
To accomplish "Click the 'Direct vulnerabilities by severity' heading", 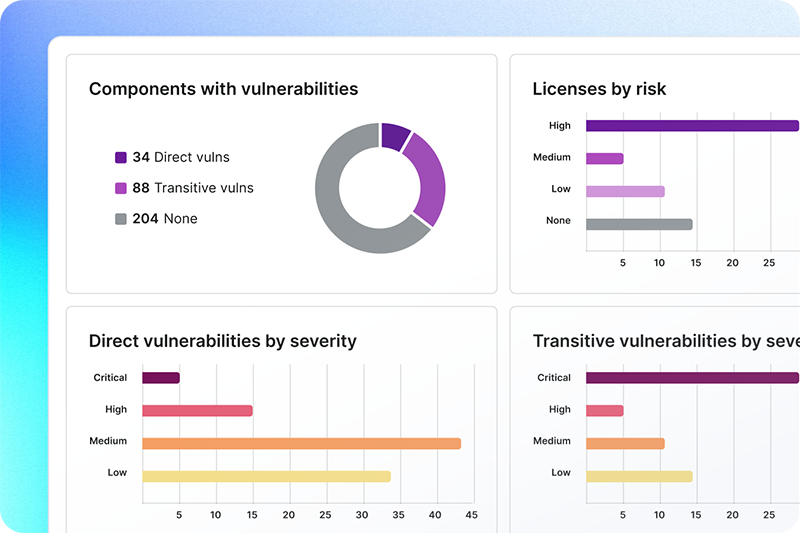I will tap(222, 341).
